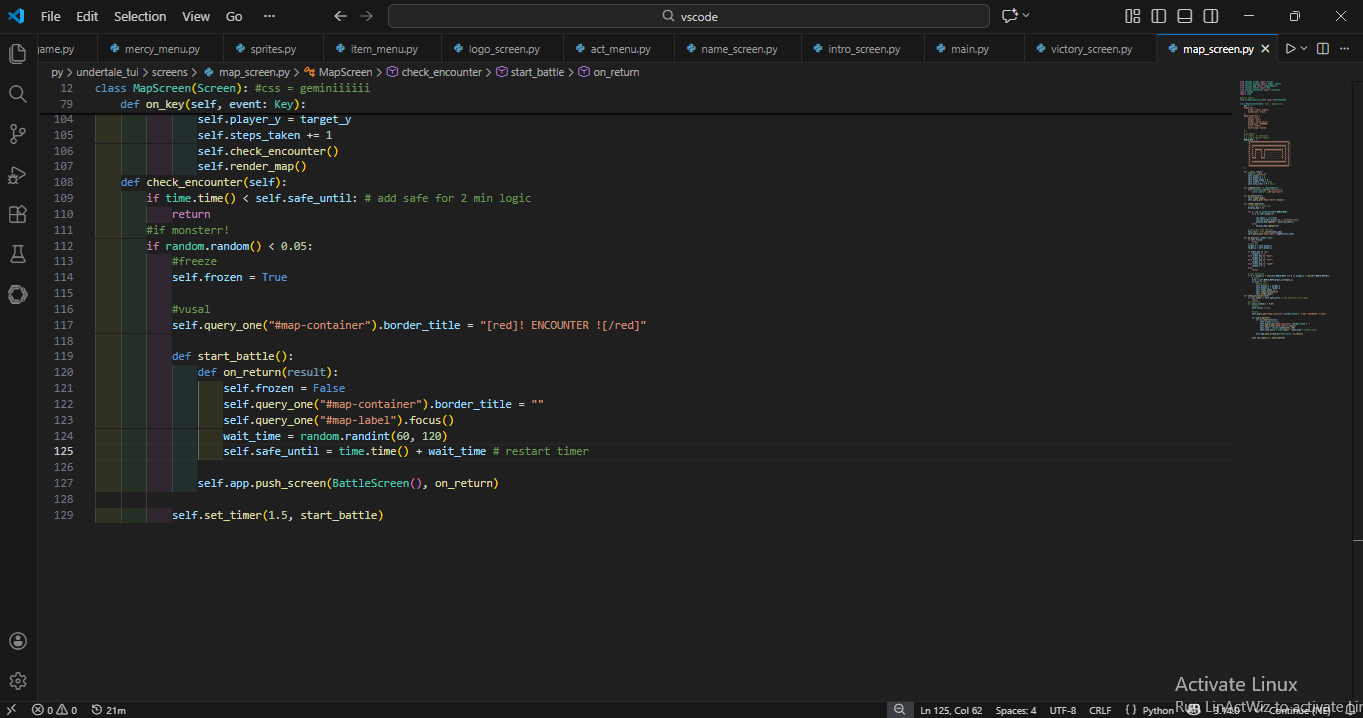1363x718 pixels.
Task: Toggle the bottom Panel layout button
Action: click(1185, 16)
